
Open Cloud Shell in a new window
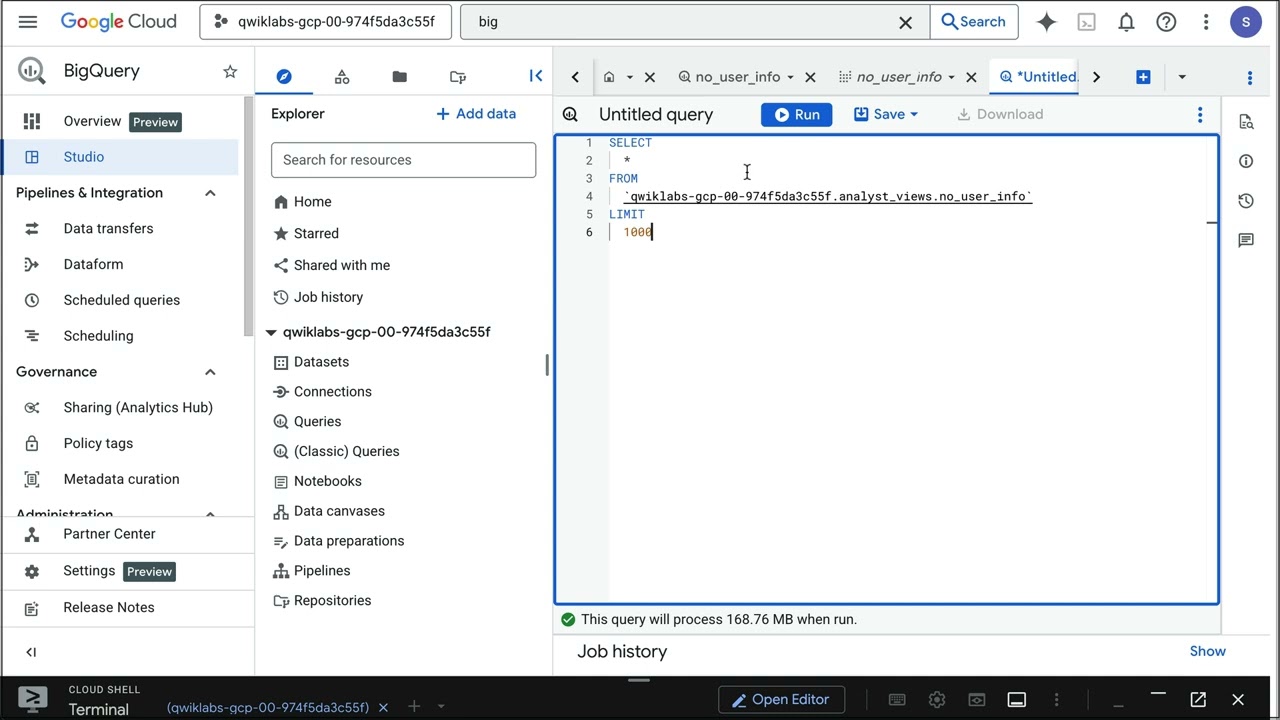(x=1198, y=700)
